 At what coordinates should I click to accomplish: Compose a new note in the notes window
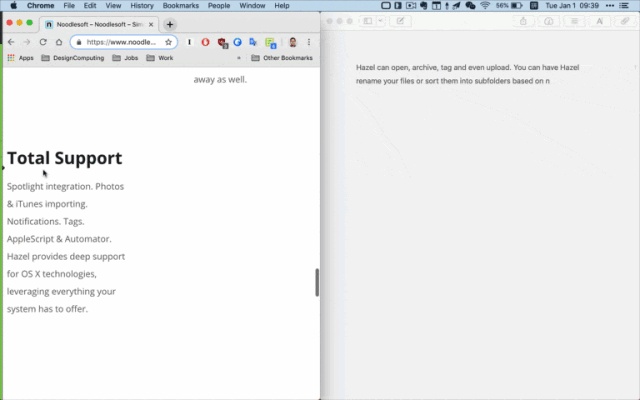[x=400, y=21]
